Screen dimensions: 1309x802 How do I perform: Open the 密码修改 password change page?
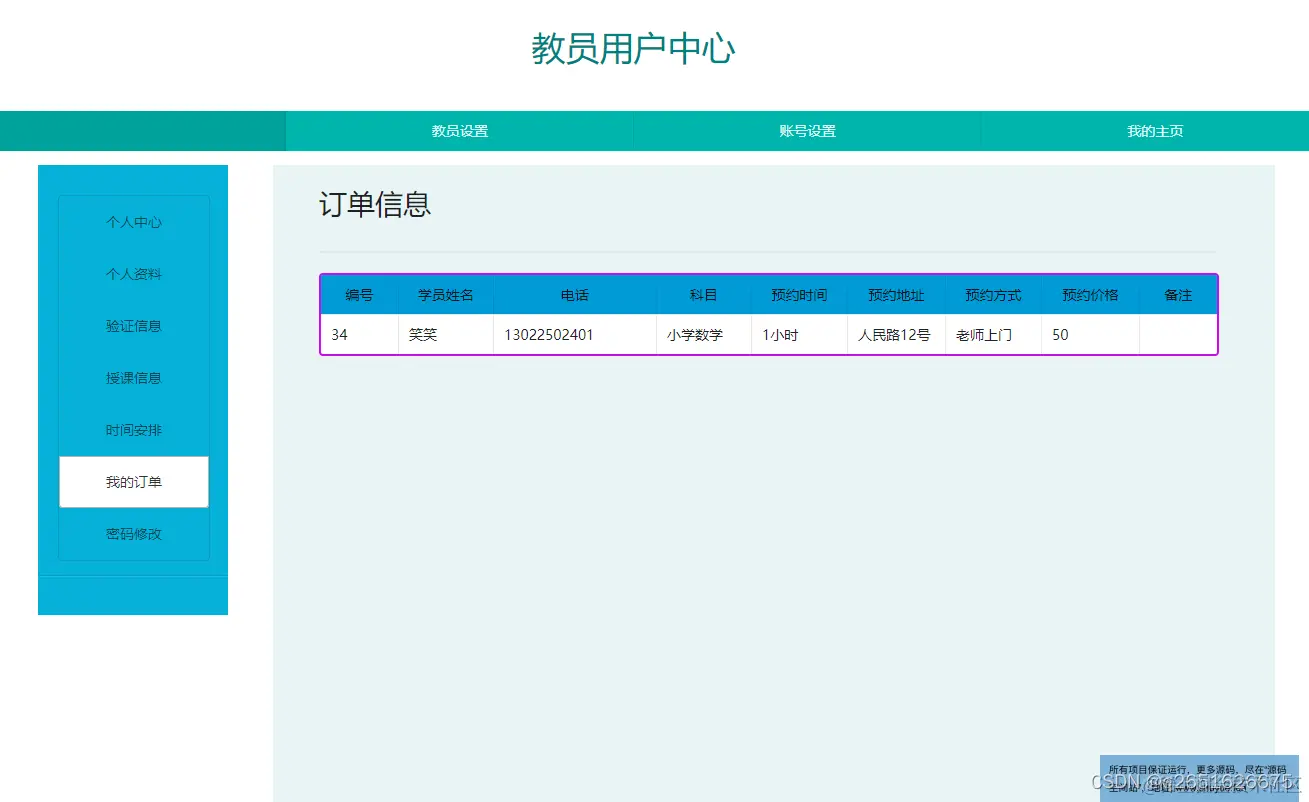[134, 533]
